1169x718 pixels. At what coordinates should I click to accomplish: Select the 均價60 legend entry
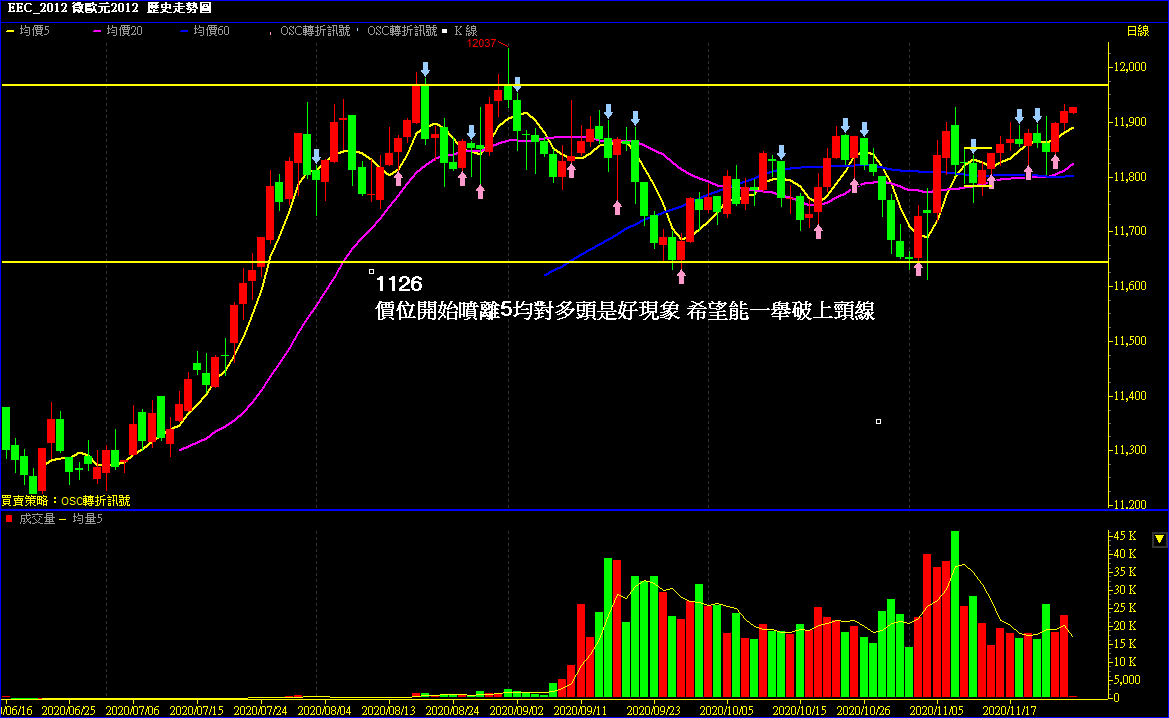coord(205,31)
